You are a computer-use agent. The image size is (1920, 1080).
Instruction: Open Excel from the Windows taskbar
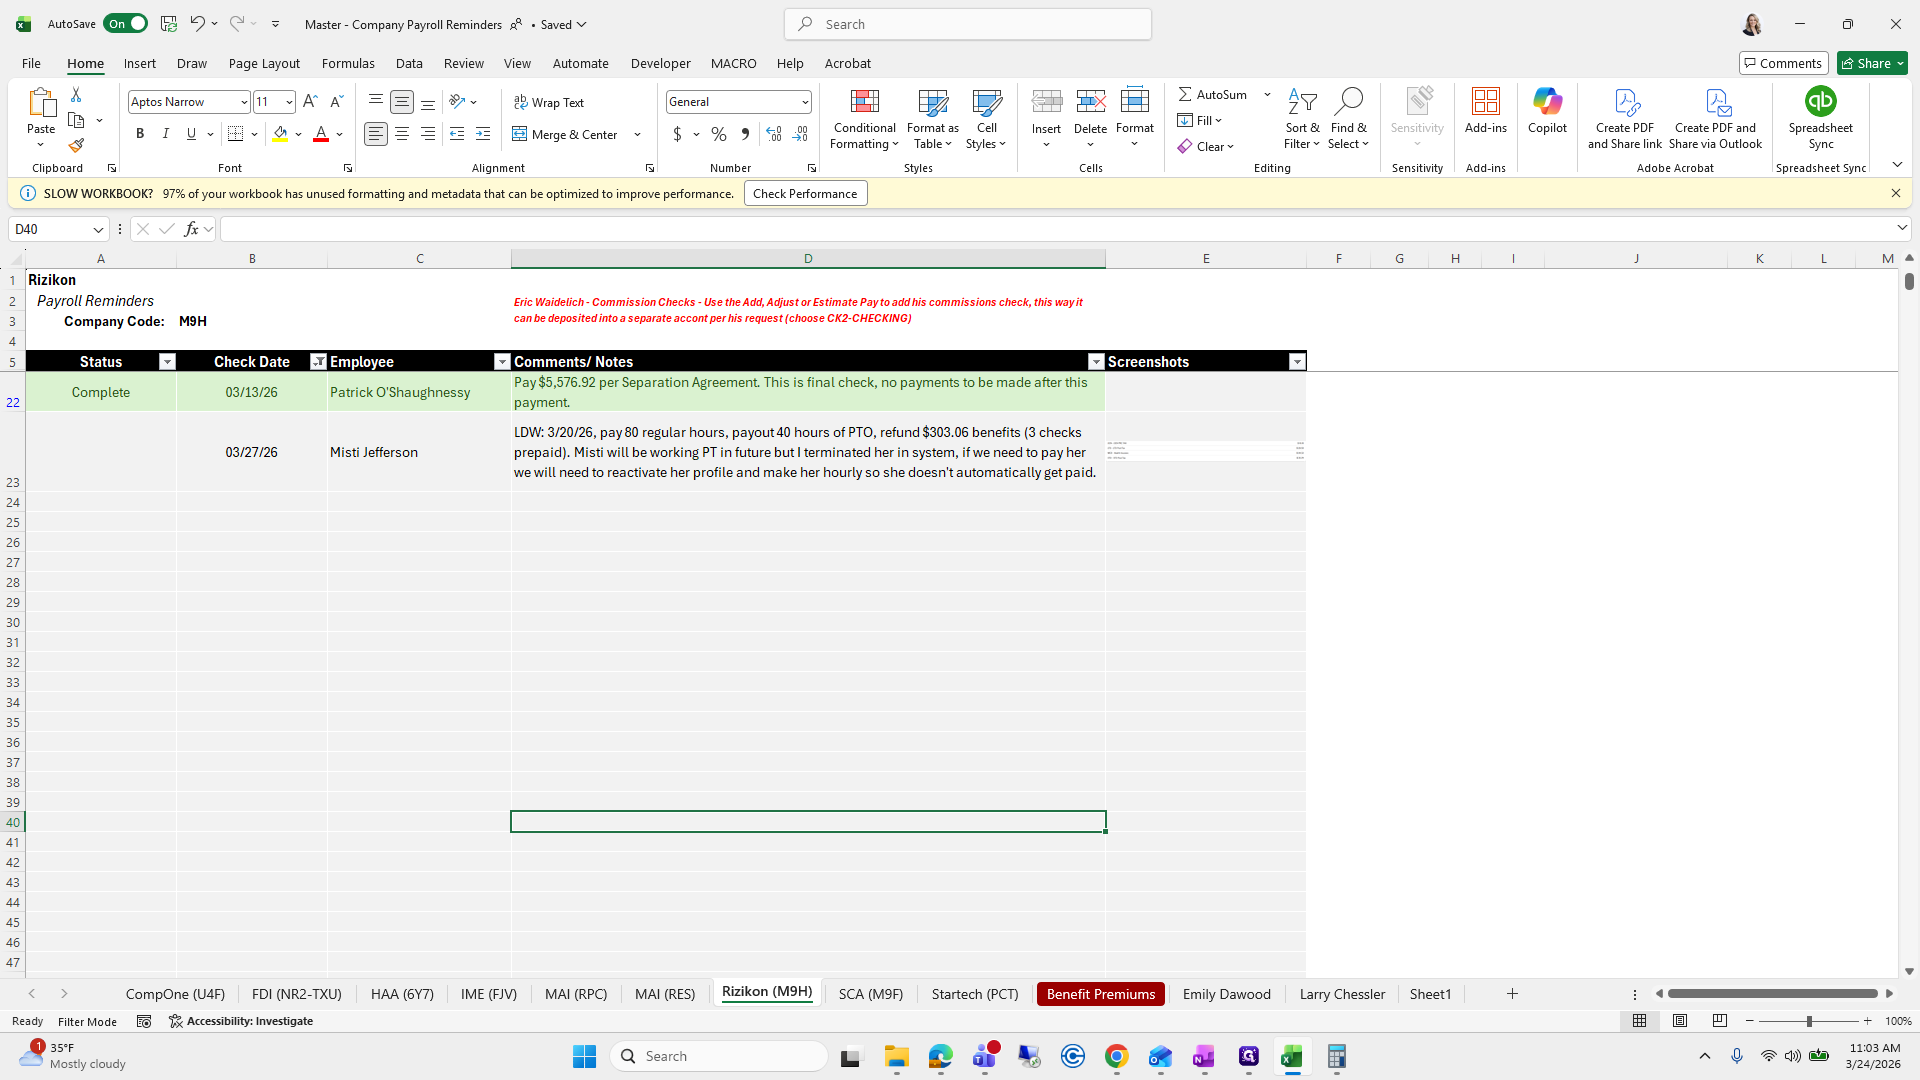pos(1292,1056)
